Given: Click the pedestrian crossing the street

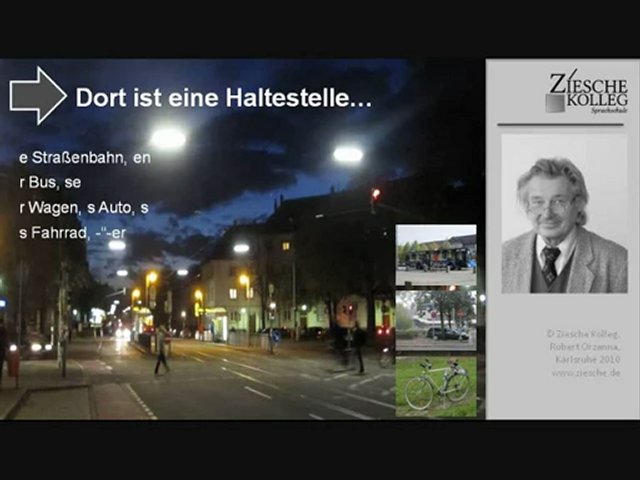Looking at the screenshot, I should [x=161, y=352].
